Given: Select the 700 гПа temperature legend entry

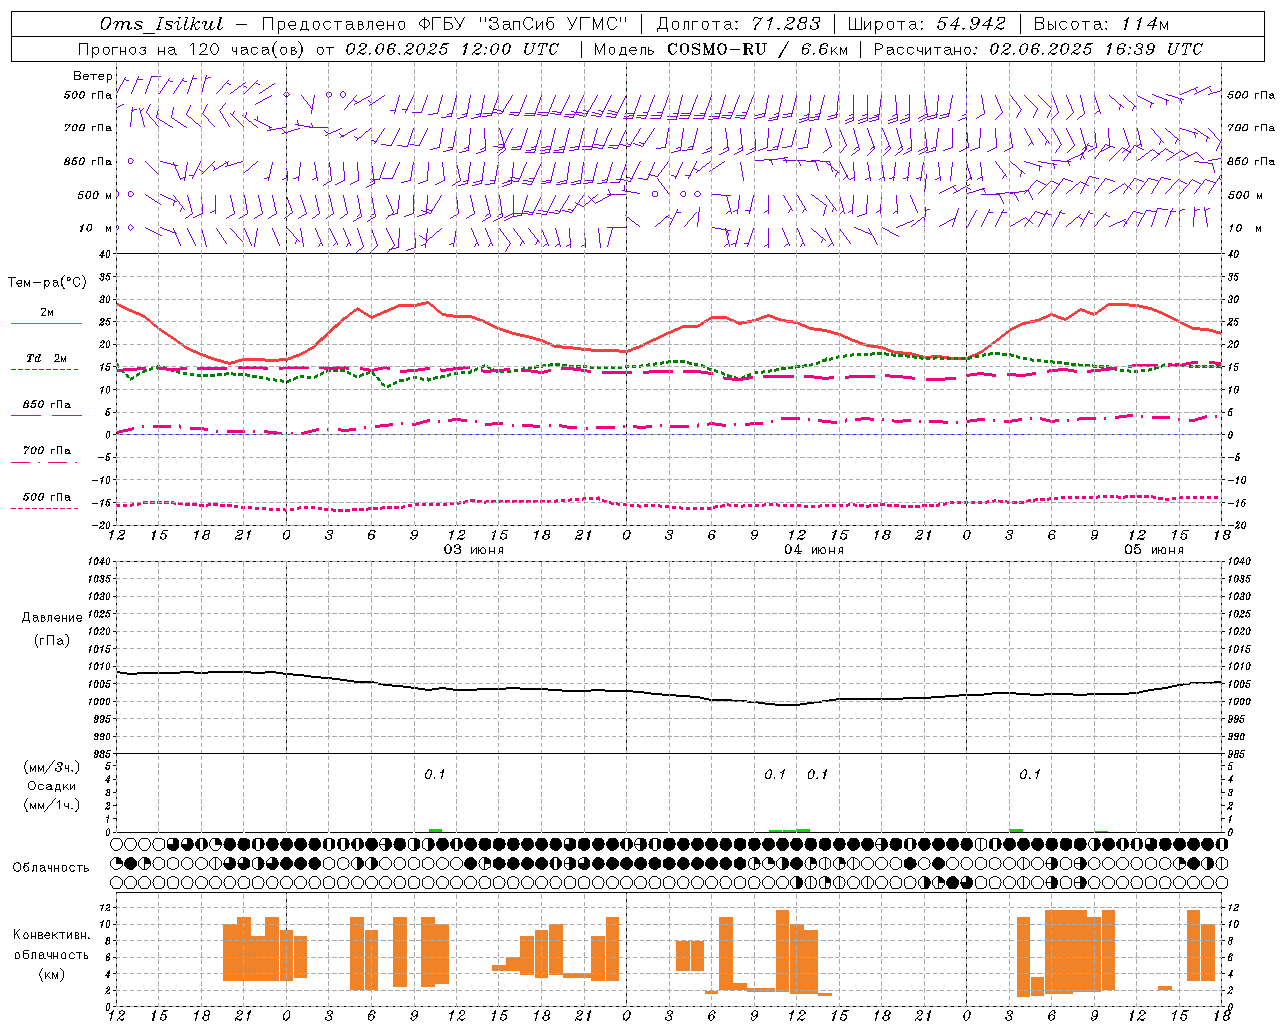Looking at the screenshot, I should pyautogui.click(x=46, y=454).
